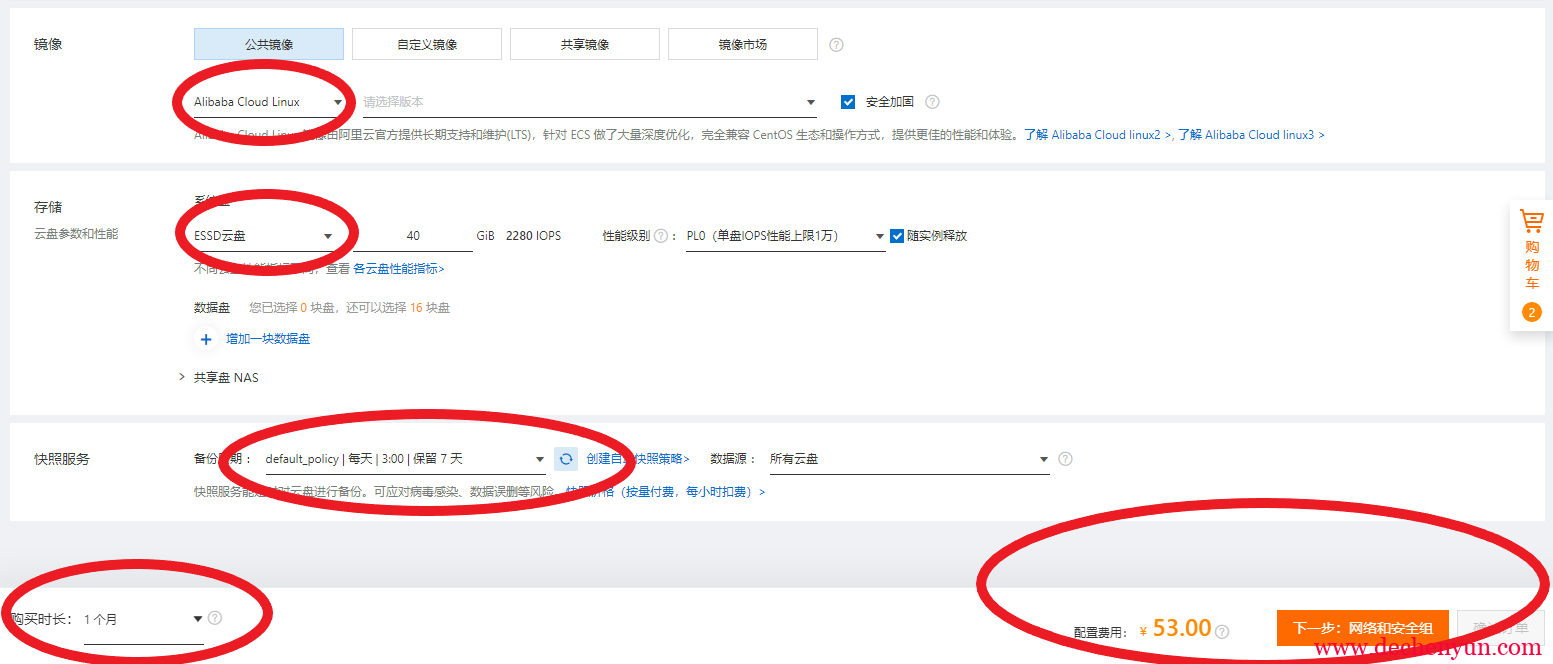Open the 购物车 shopping cart icon
Viewport: 1553px width, 664px height.
(1531, 221)
